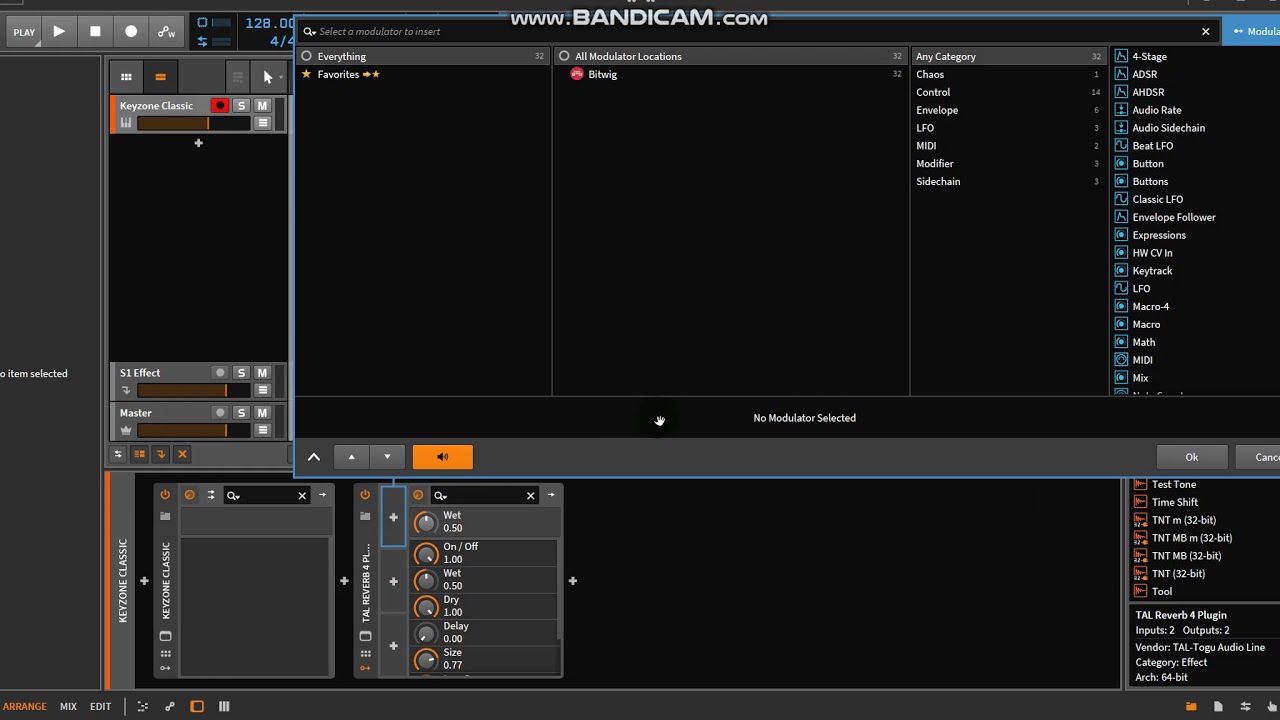Select the Sidechain category
Image resolution: width=1280 pixels, height=720 pixels.
pos(1008,182)
